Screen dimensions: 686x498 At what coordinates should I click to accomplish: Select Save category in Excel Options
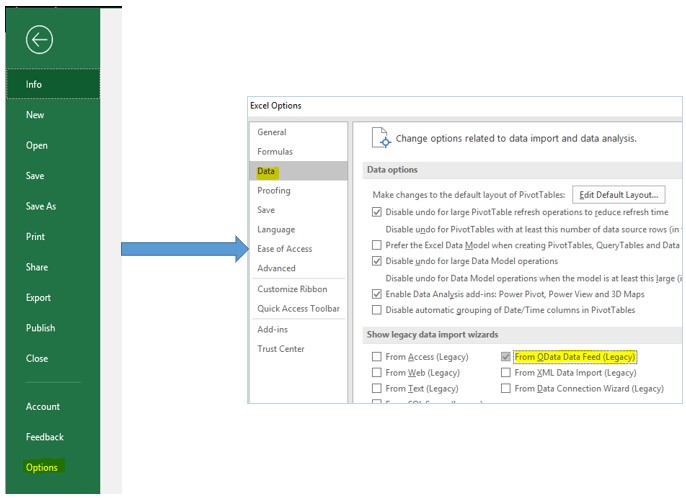[299, 210]
